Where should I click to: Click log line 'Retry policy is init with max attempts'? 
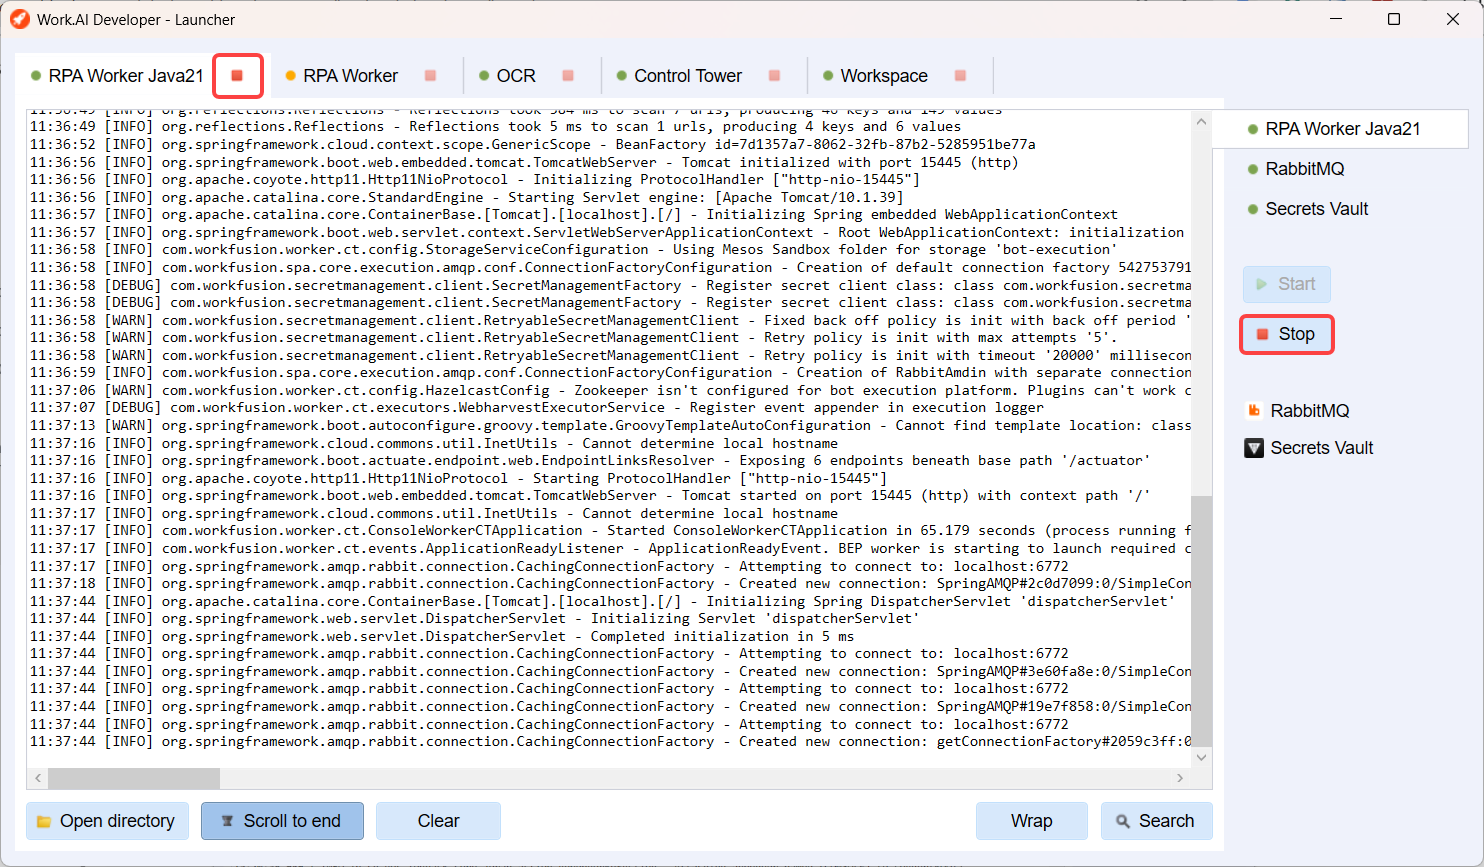[x=573, y=338]
